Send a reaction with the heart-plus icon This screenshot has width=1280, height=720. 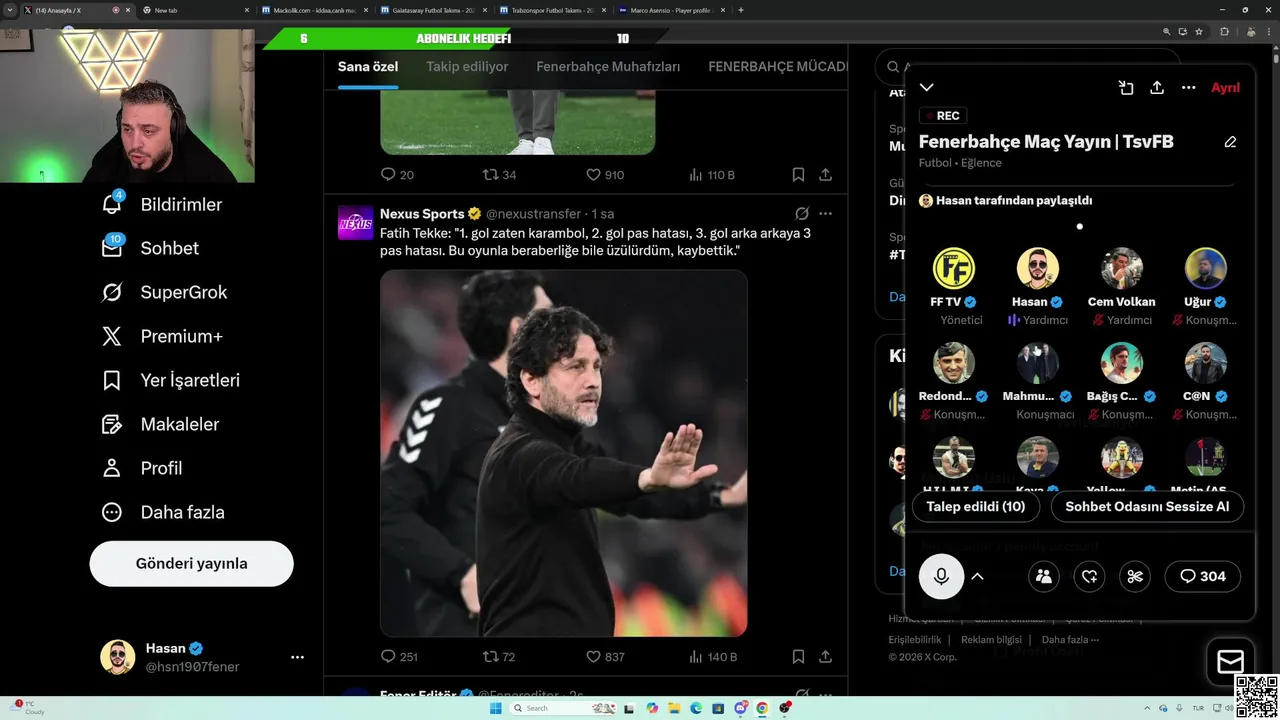(x=1089, y=576)
